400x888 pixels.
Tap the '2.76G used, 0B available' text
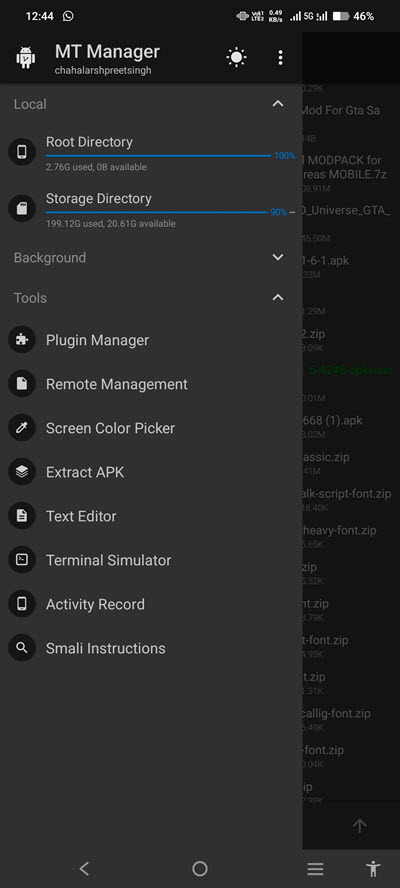pos(96,167)
